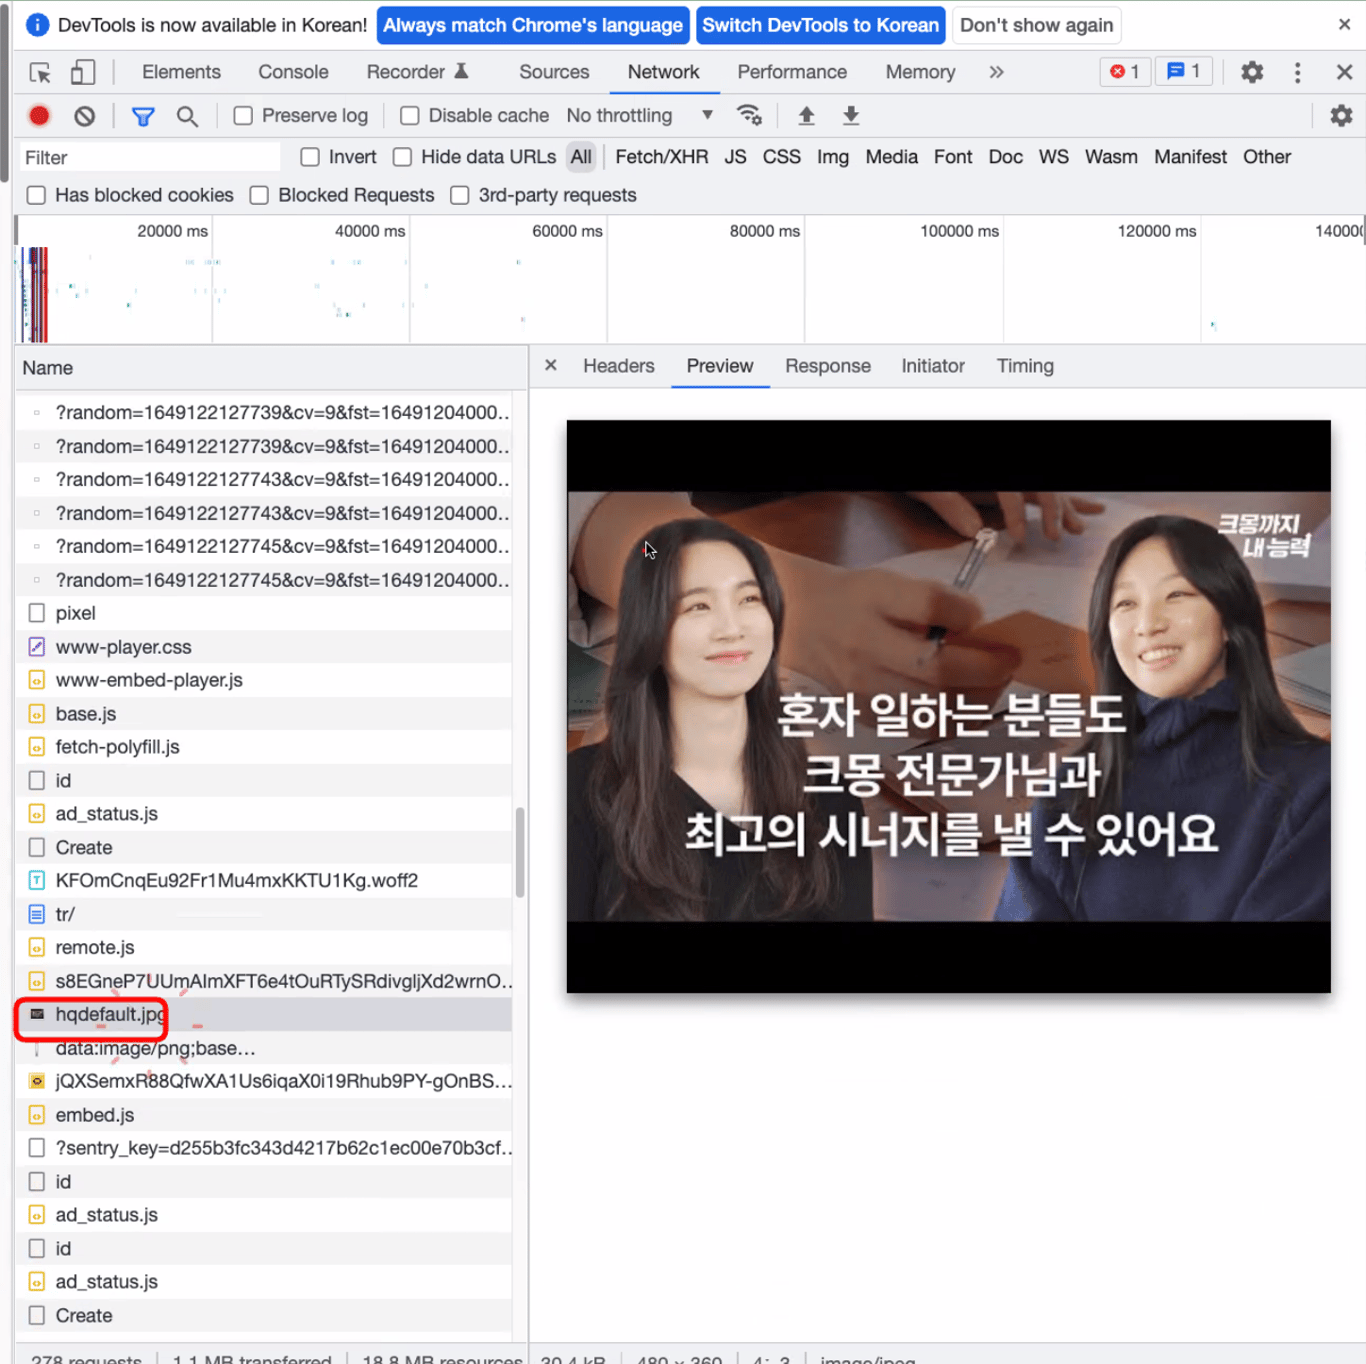The height and width of the screenshot is (1364, 1366).
Task: Click the inspect element picker icon
Action: pos(40,72)
